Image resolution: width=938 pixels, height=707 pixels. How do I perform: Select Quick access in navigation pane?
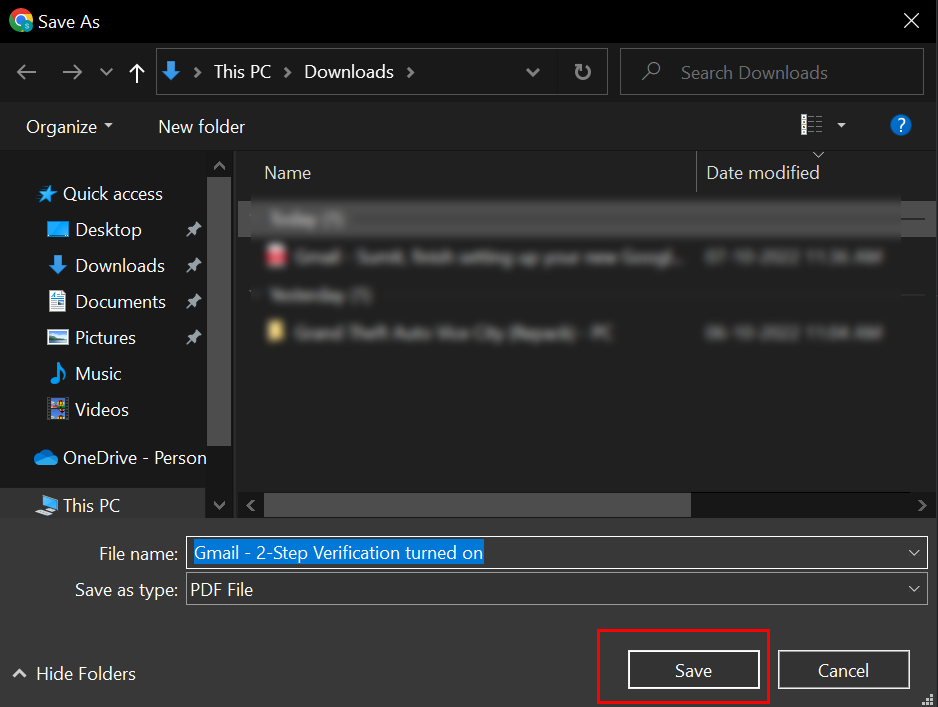[112, 194]
